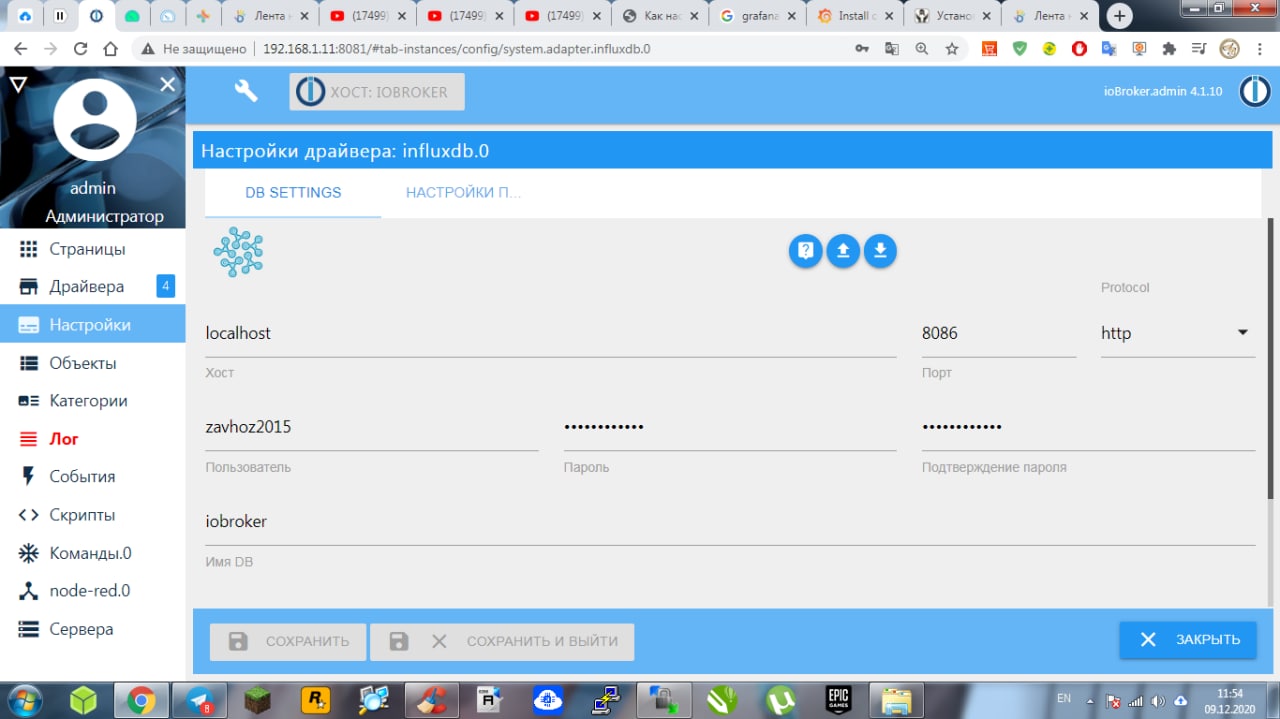Switch to the Install Grafana tab
This screenshot has height=719, width=1280.
[x=855, y=16]
